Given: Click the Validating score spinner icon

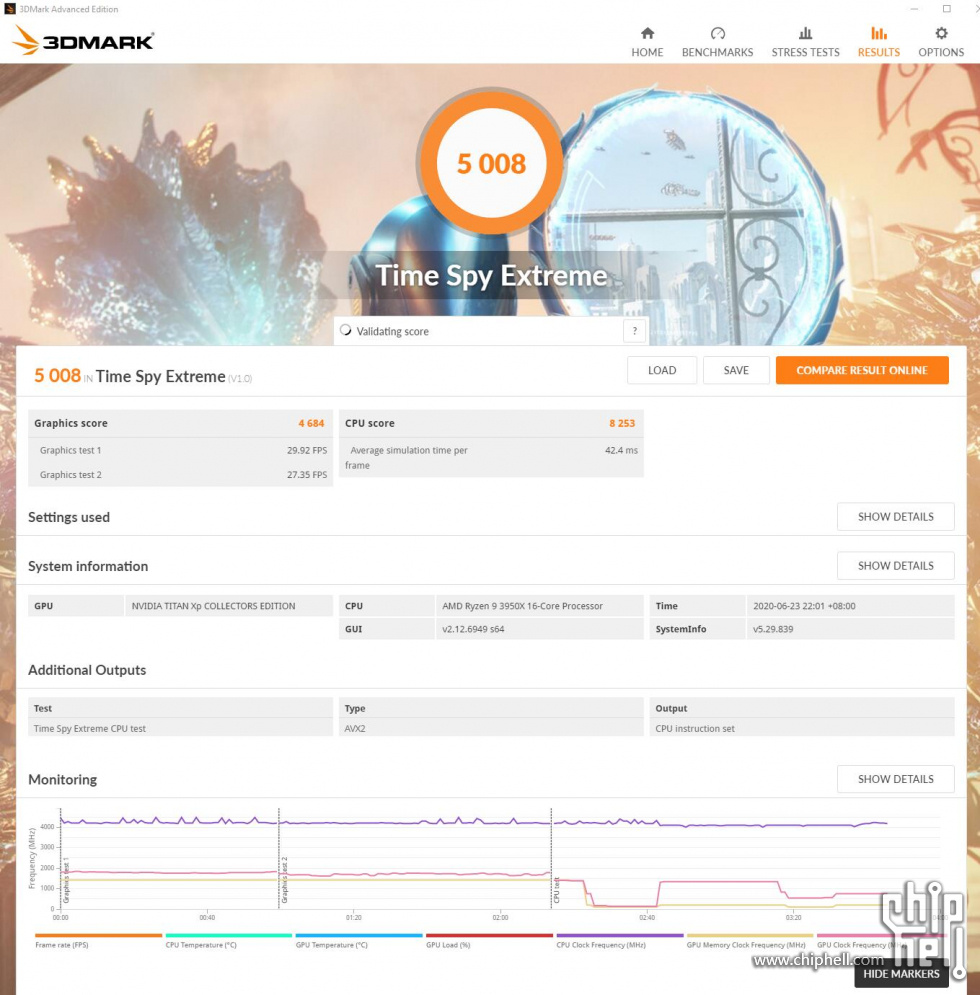Looking at the screenshot, I should tap(345, 330).
